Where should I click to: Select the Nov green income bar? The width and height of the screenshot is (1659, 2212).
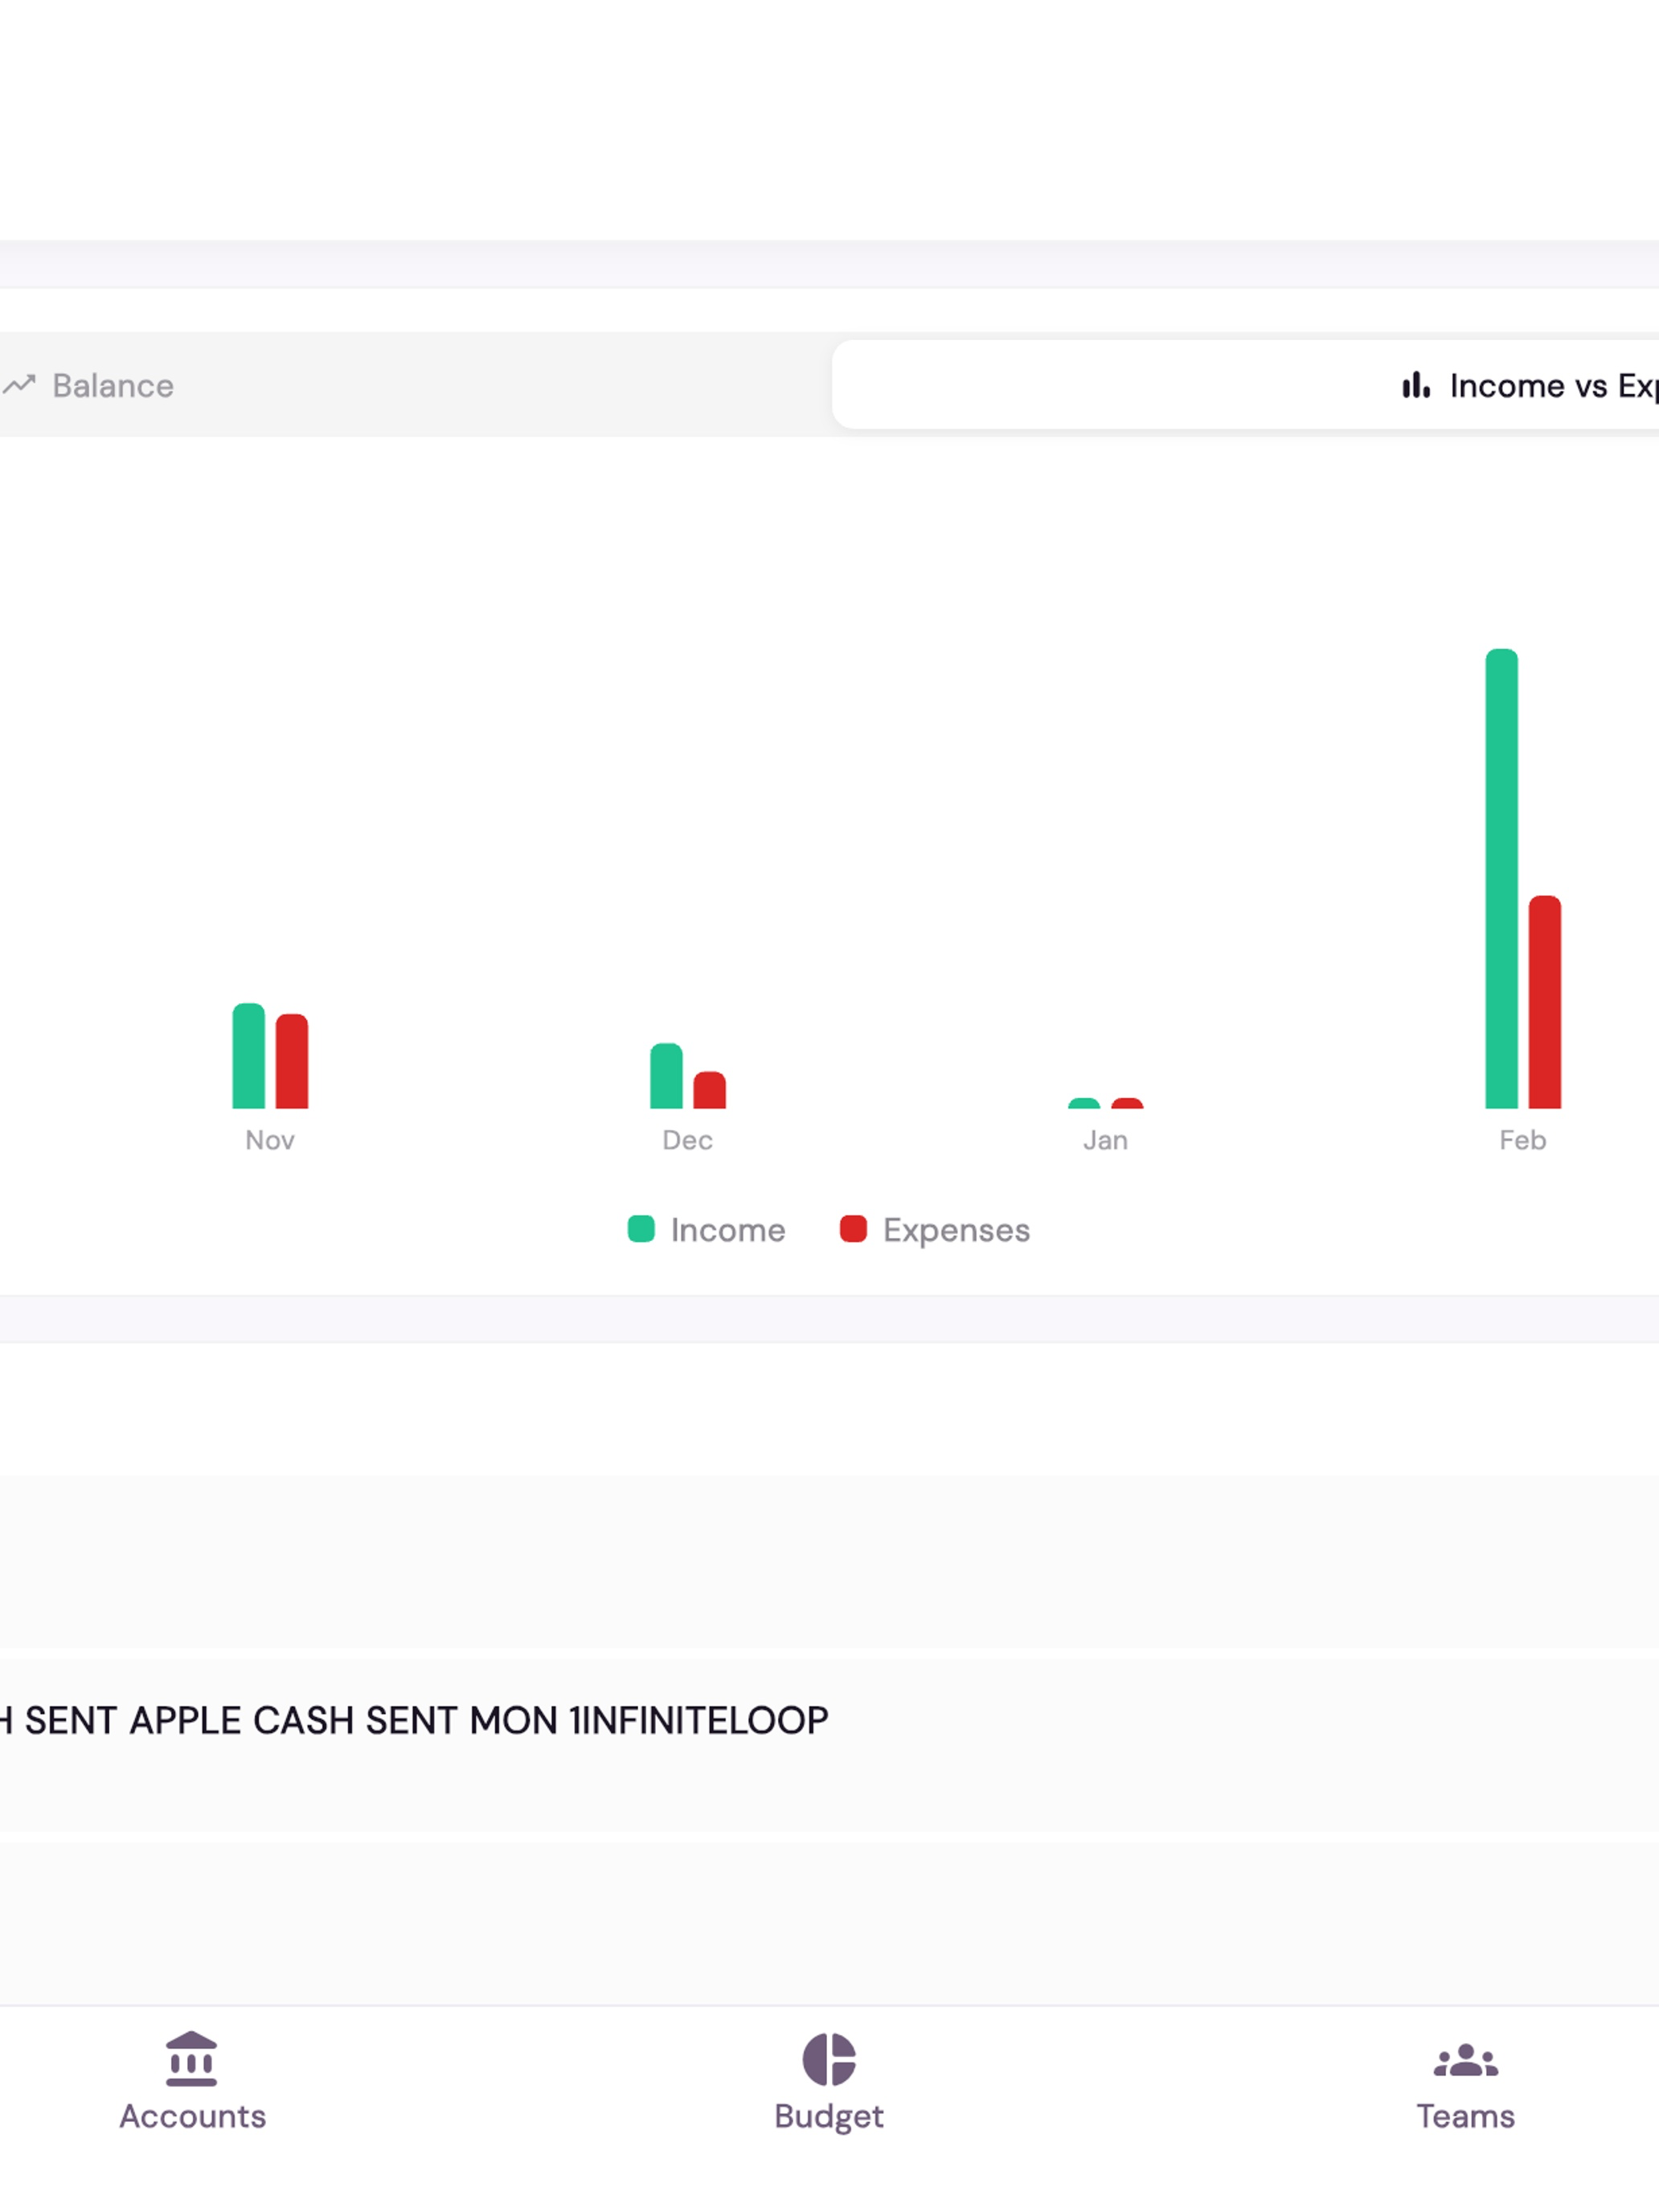click(x=248, y=1055)
